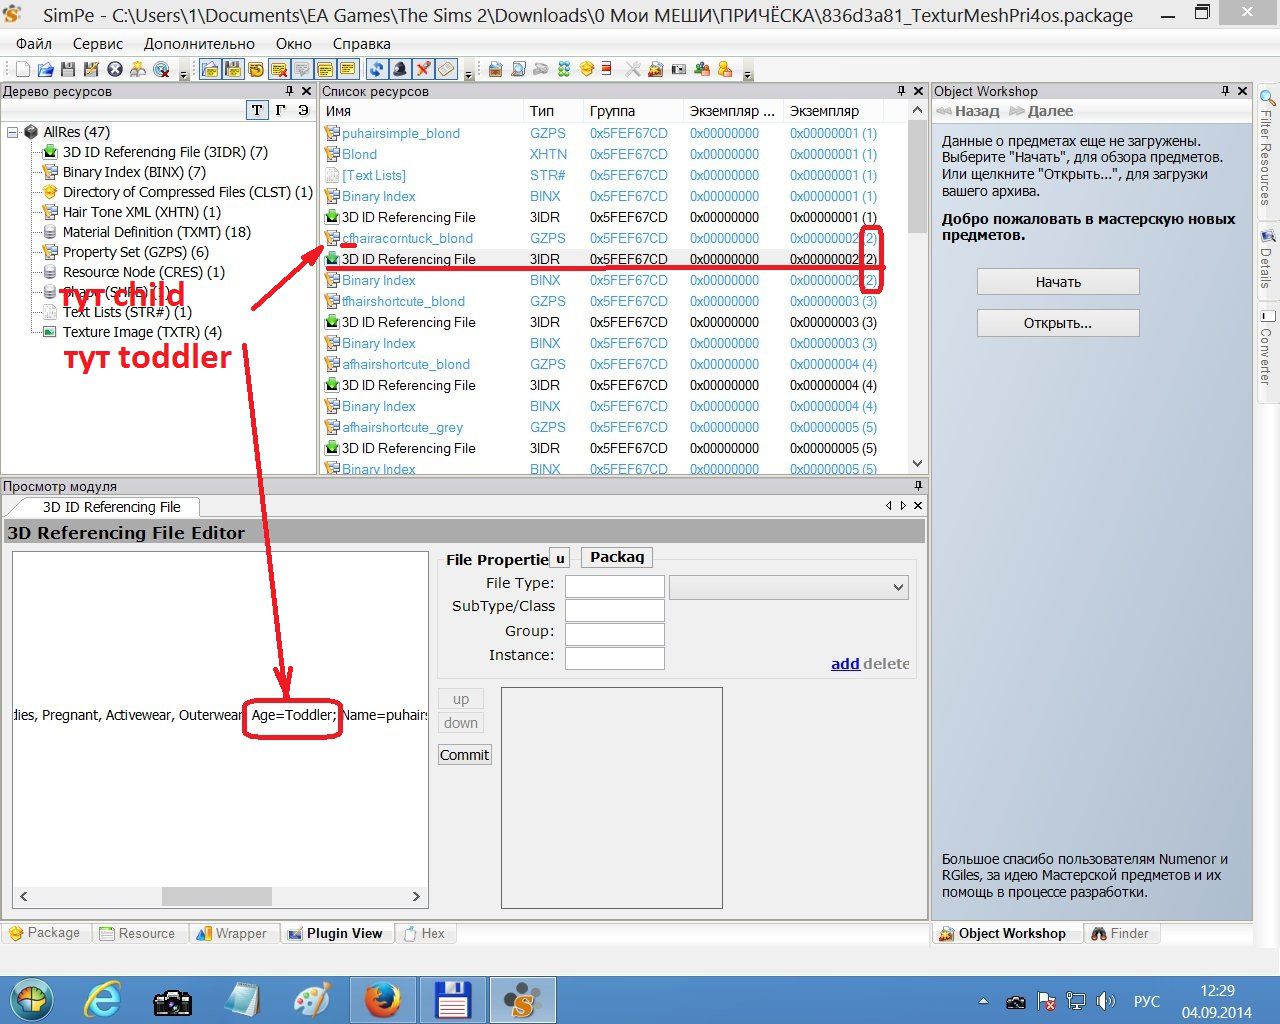Sort resource list by Тип column
The image size is (1280, 1024).
554,111
